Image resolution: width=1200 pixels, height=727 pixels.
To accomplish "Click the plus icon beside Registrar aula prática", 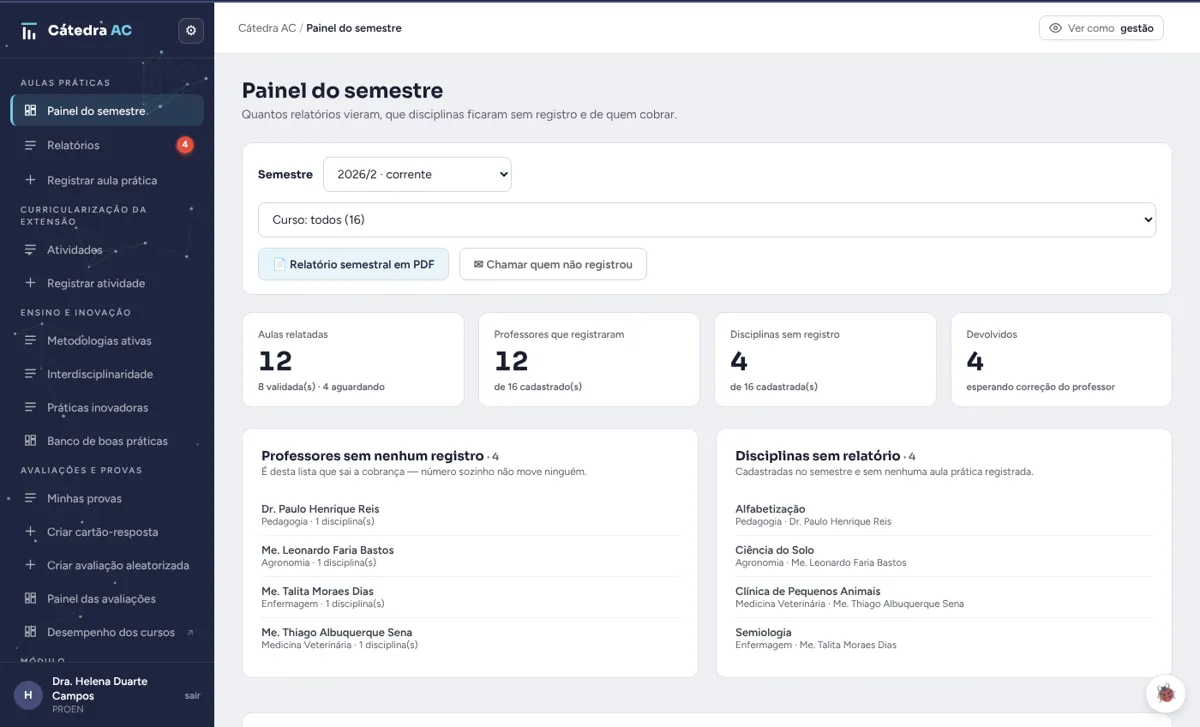I will point(31,180).
